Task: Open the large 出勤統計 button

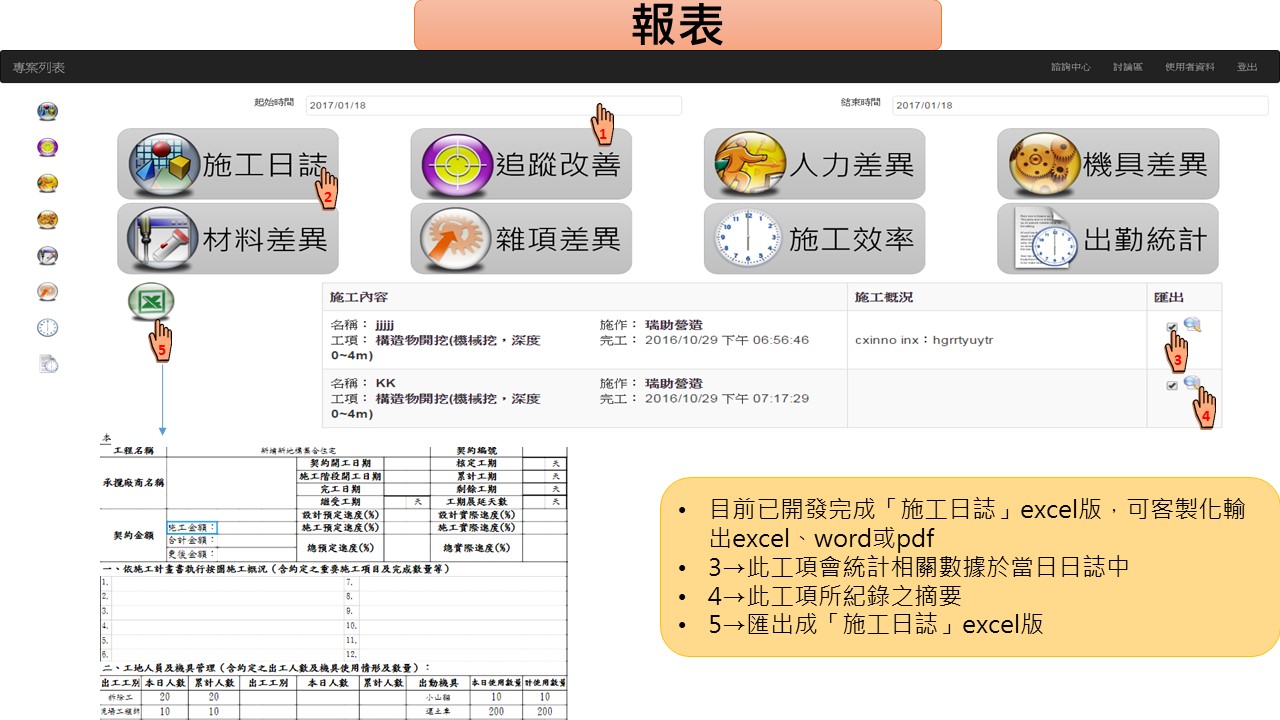Action: pos(1107,239)
